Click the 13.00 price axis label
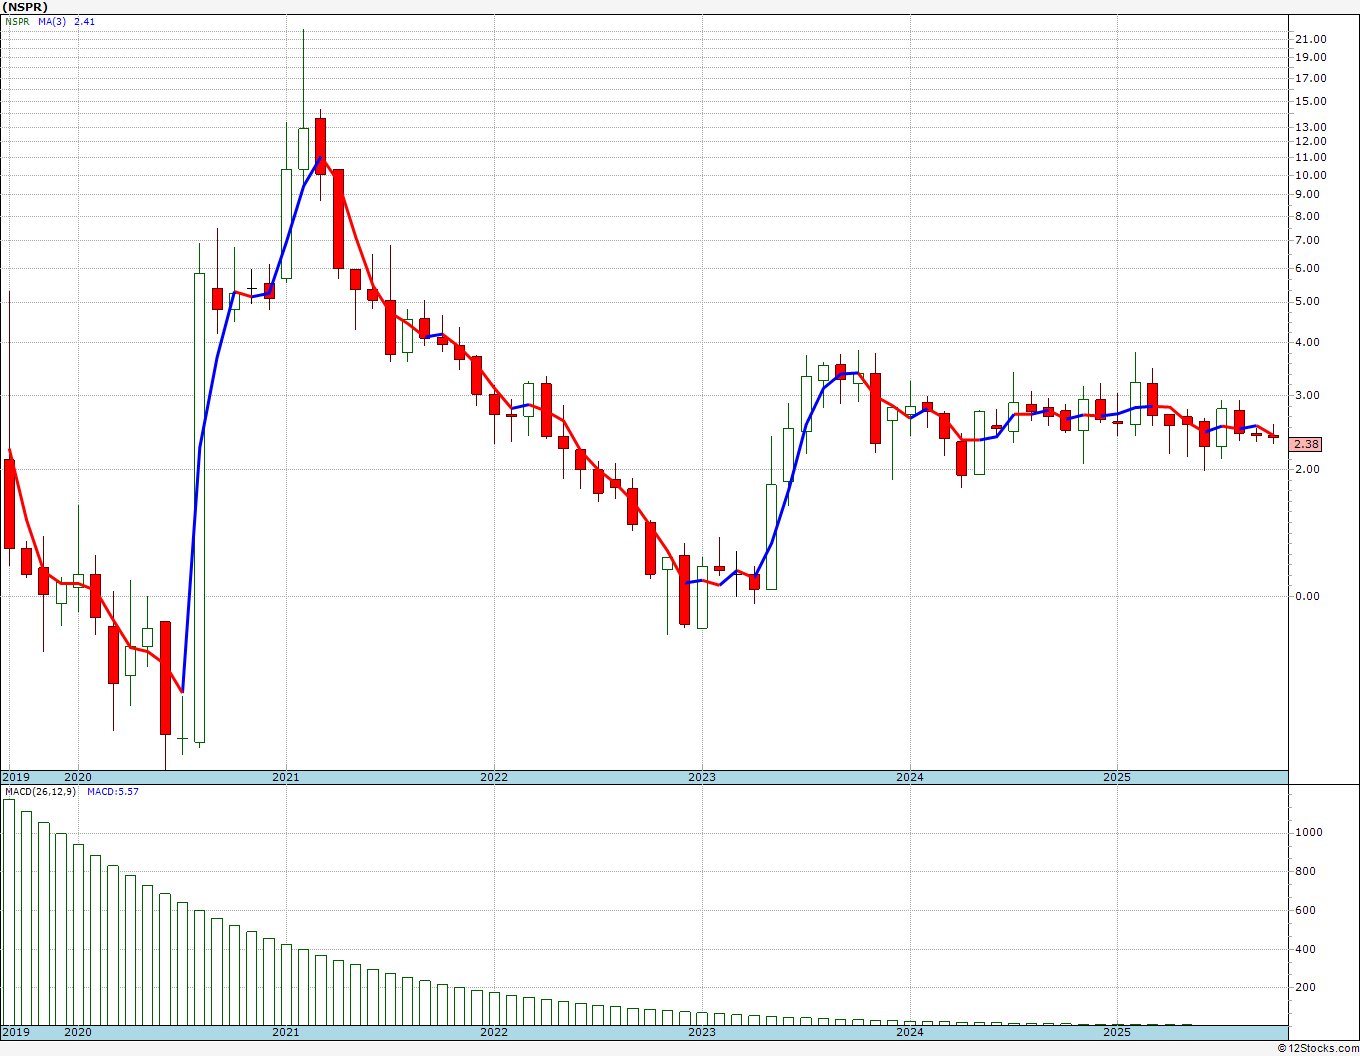Image resolution: width=1360 pixels, height=1056 pixels. click(x=1311, y=127)
